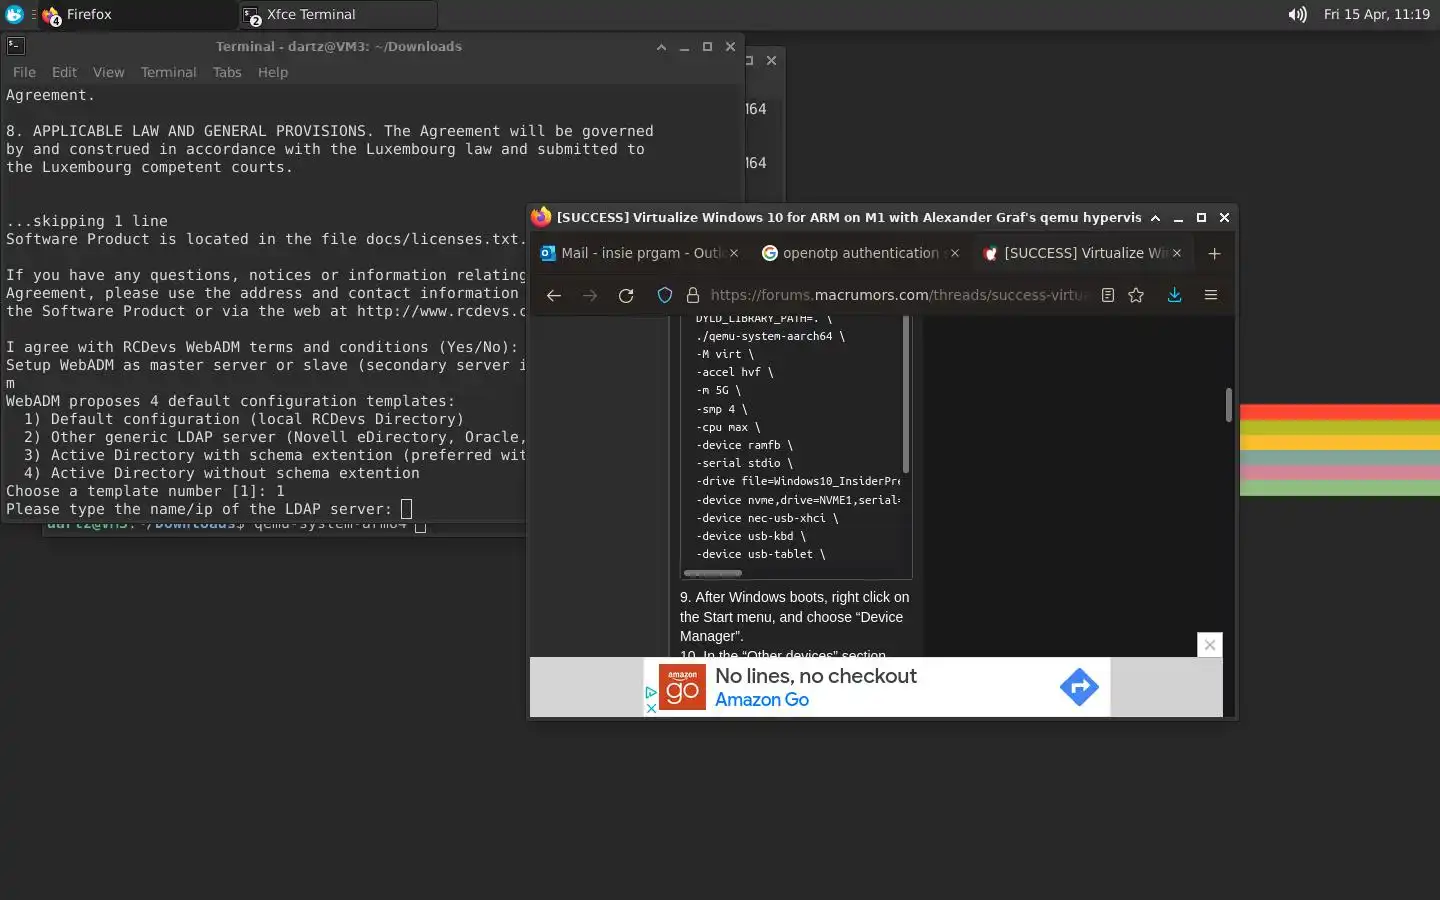Close the dartz@VM3 Terminal window

pyautogui.click(x=730, y=47)
